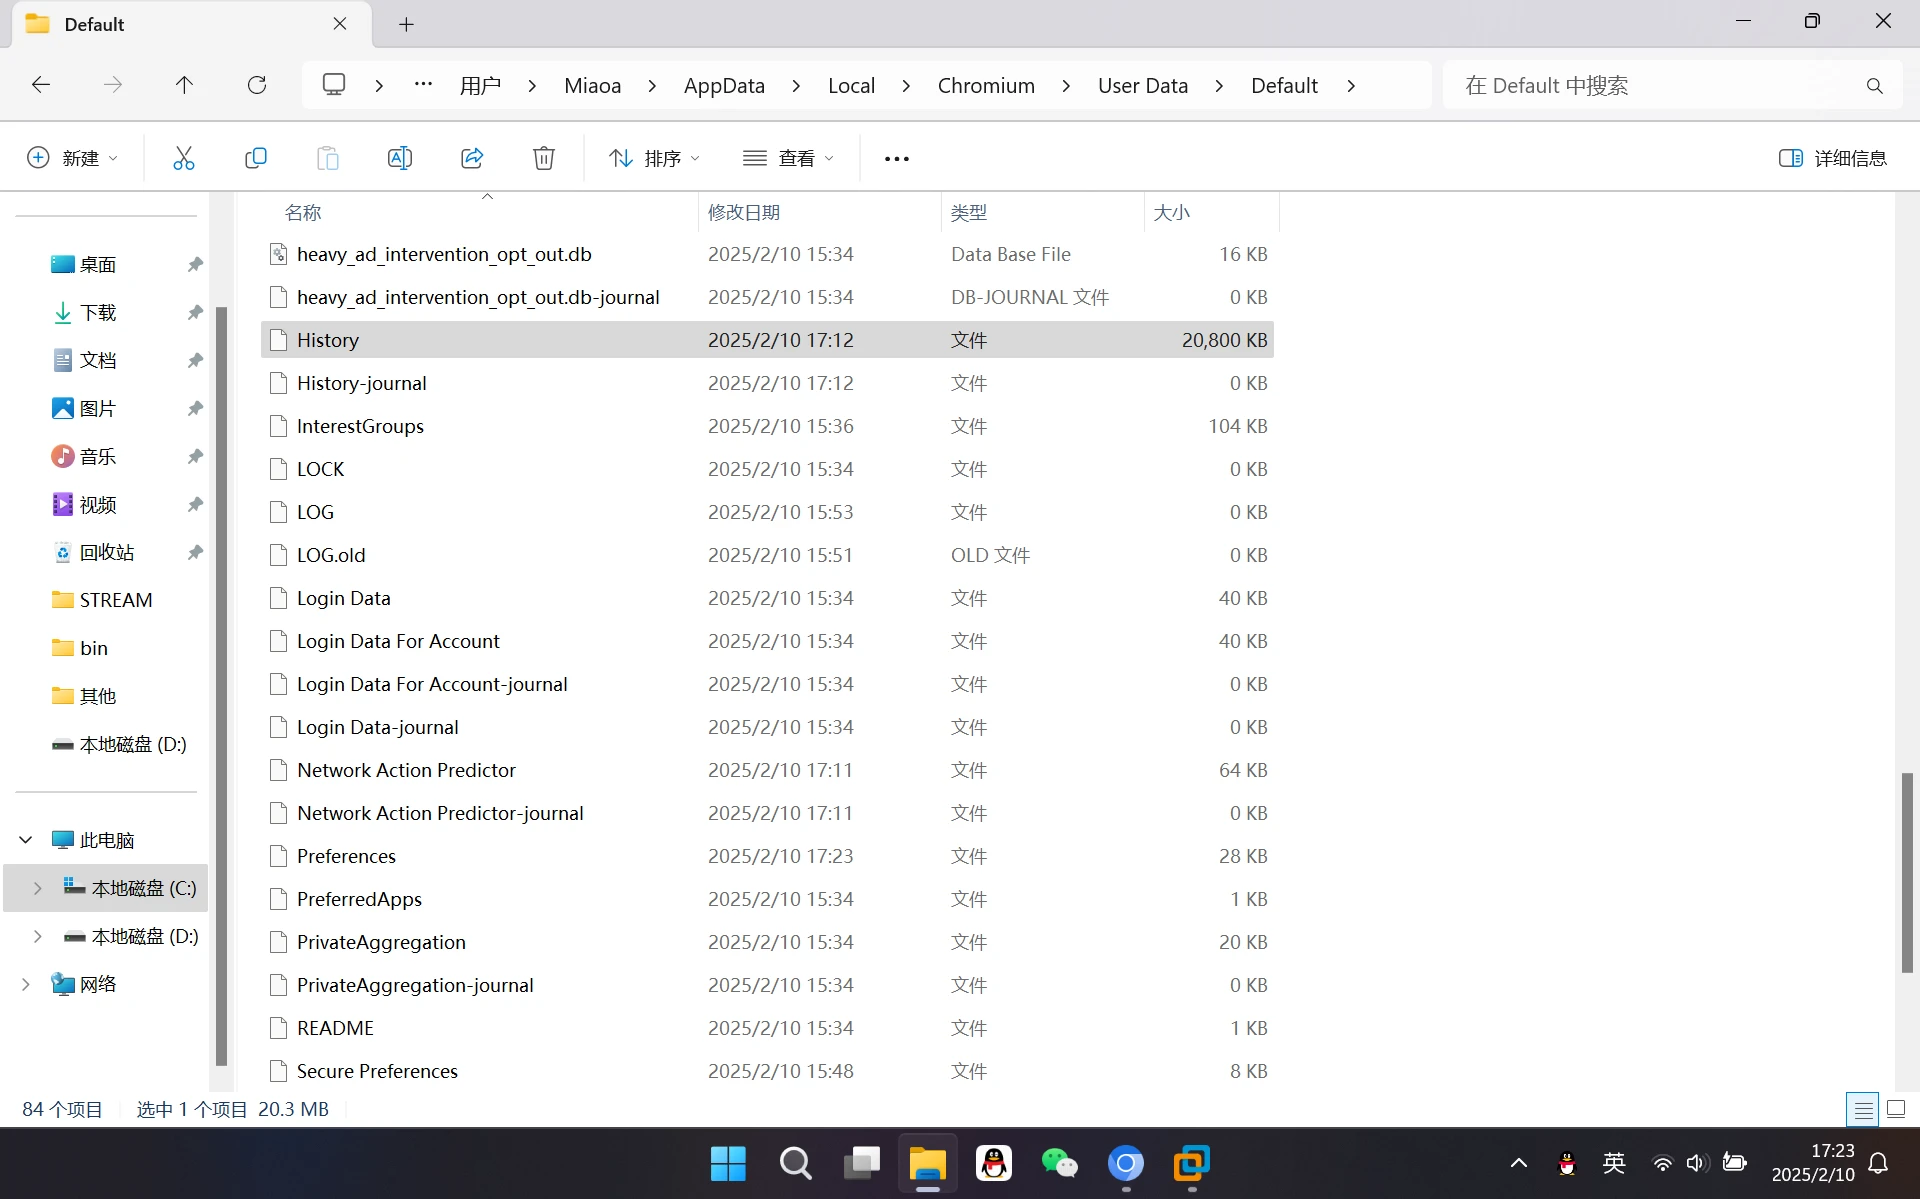
Task: Switch to details list view icon
Action: click(1863, 1109)
